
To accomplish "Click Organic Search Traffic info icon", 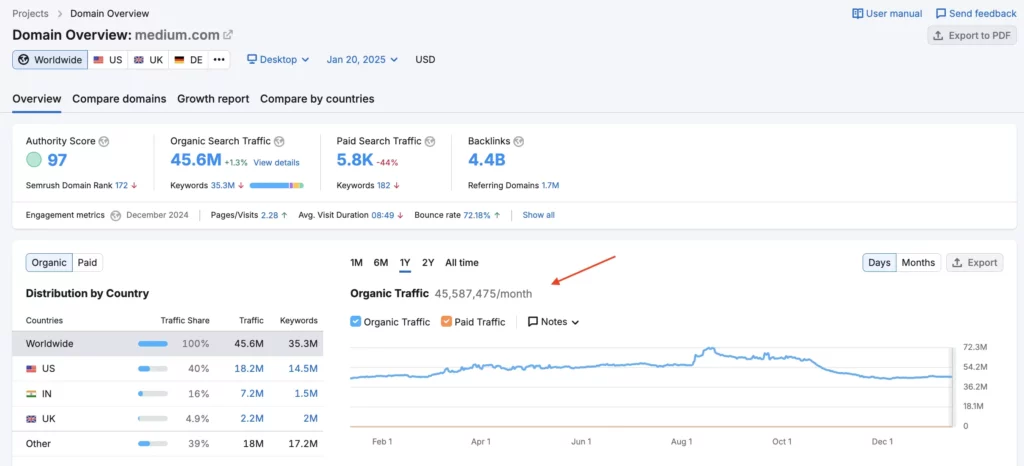I will tap(279, 141).
